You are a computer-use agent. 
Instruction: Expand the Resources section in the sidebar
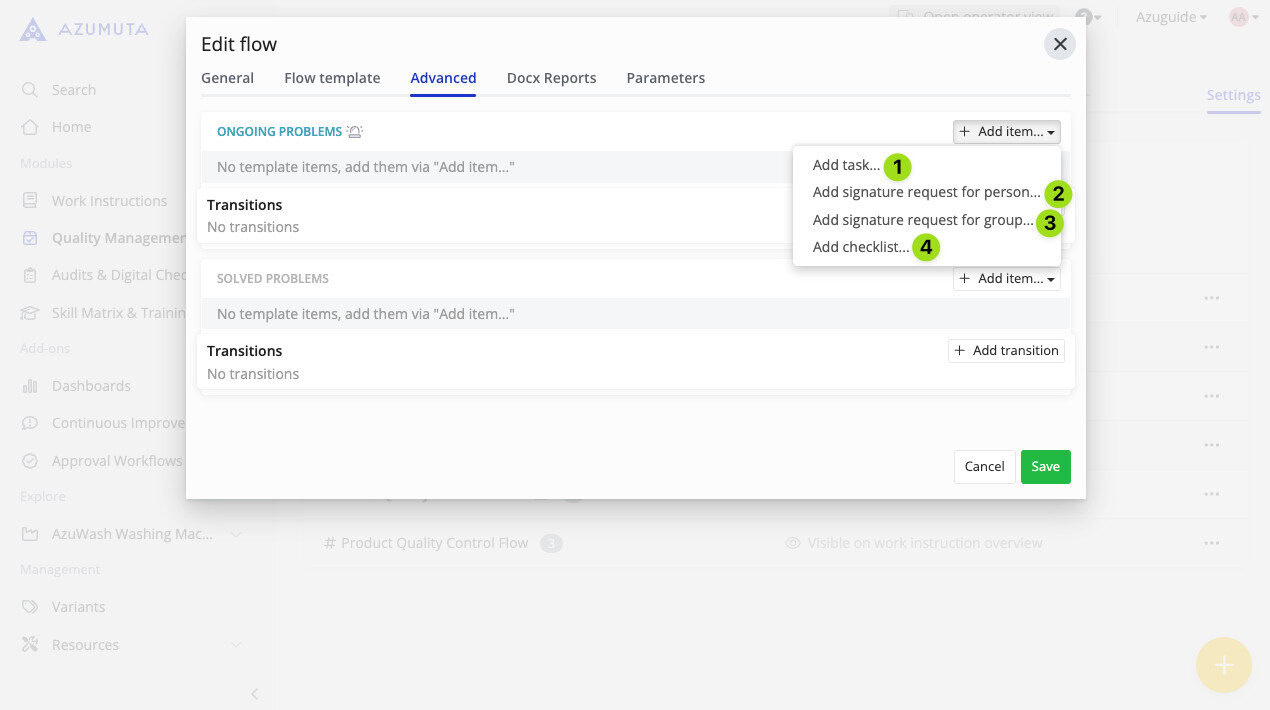click(235, 644)
